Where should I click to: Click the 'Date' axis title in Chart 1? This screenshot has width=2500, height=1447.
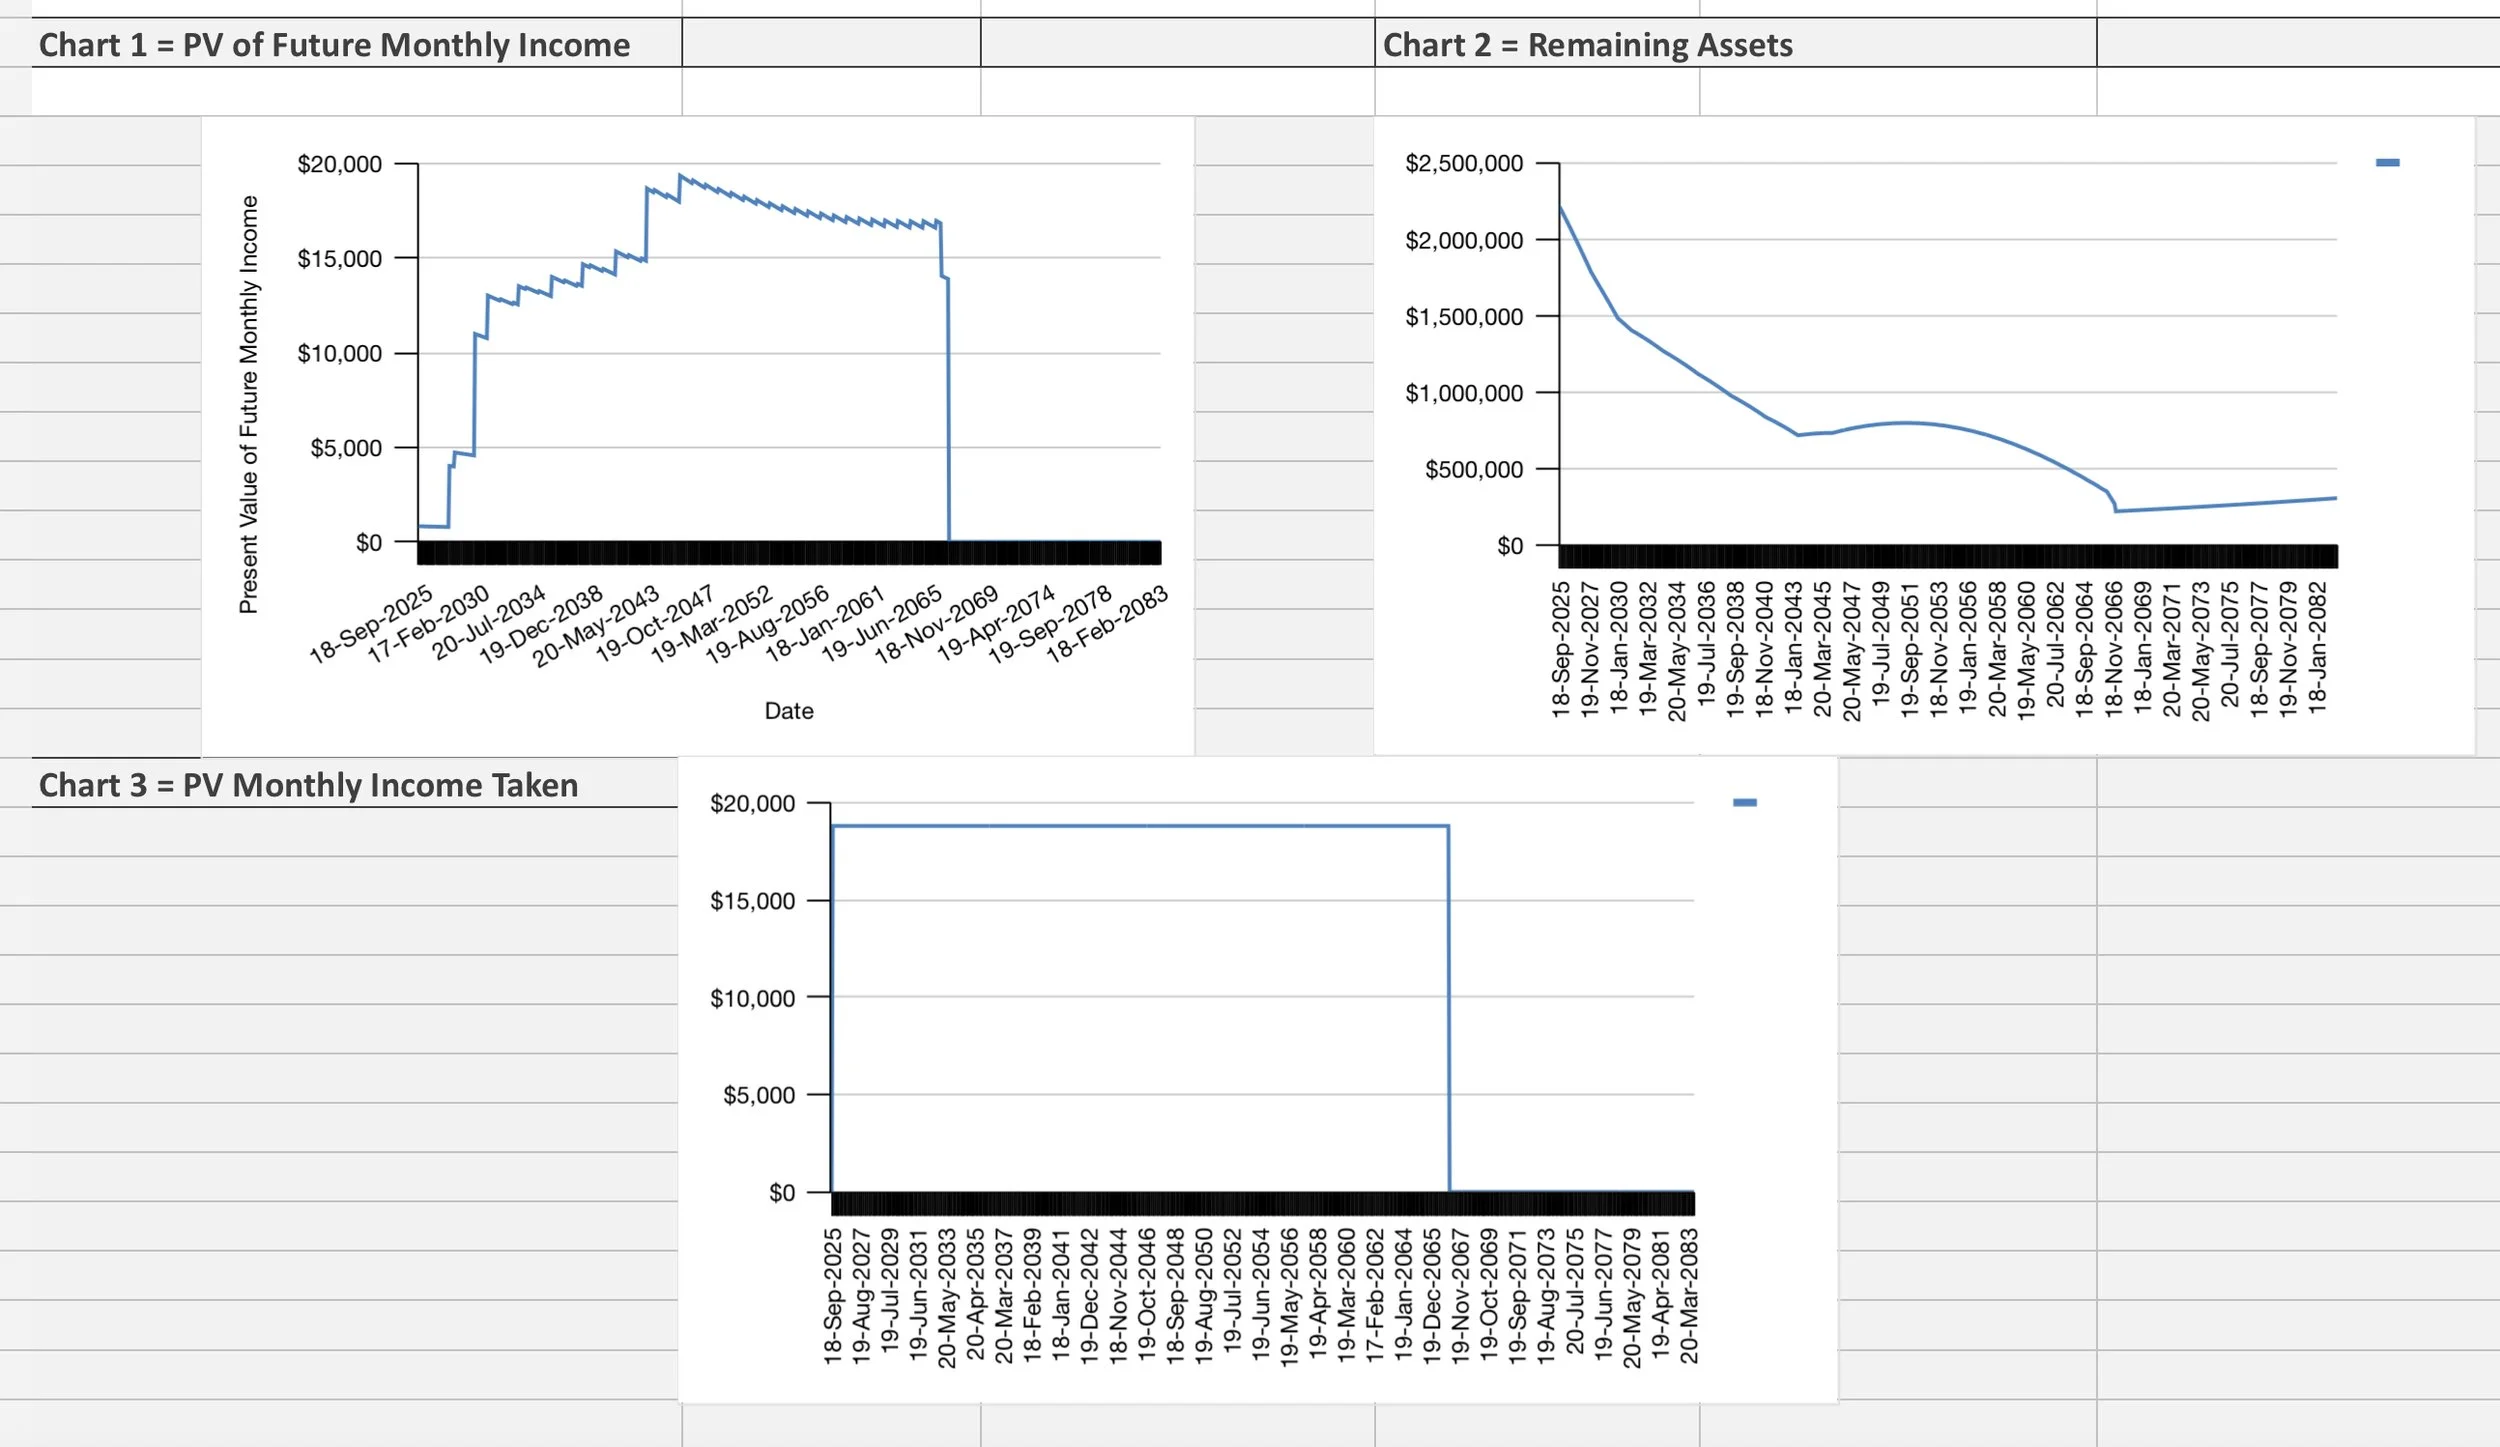pyautogui.click(x=788, y=711)
